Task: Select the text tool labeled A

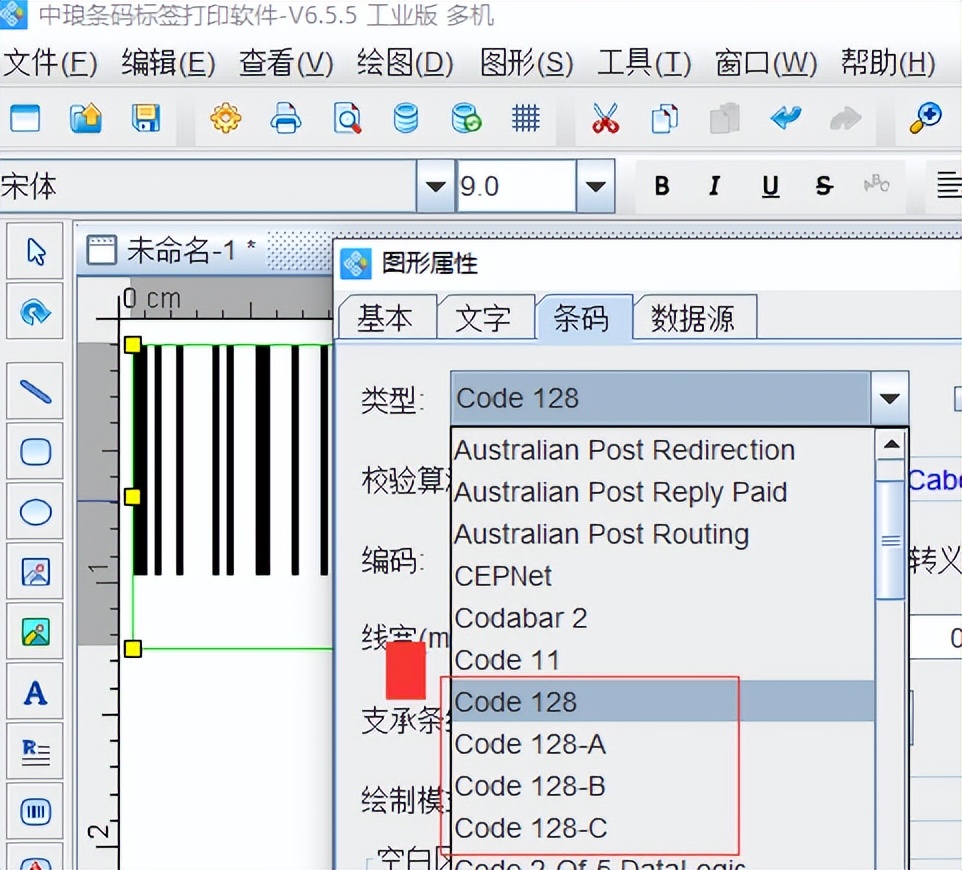Action: click(x=35, y=692)
